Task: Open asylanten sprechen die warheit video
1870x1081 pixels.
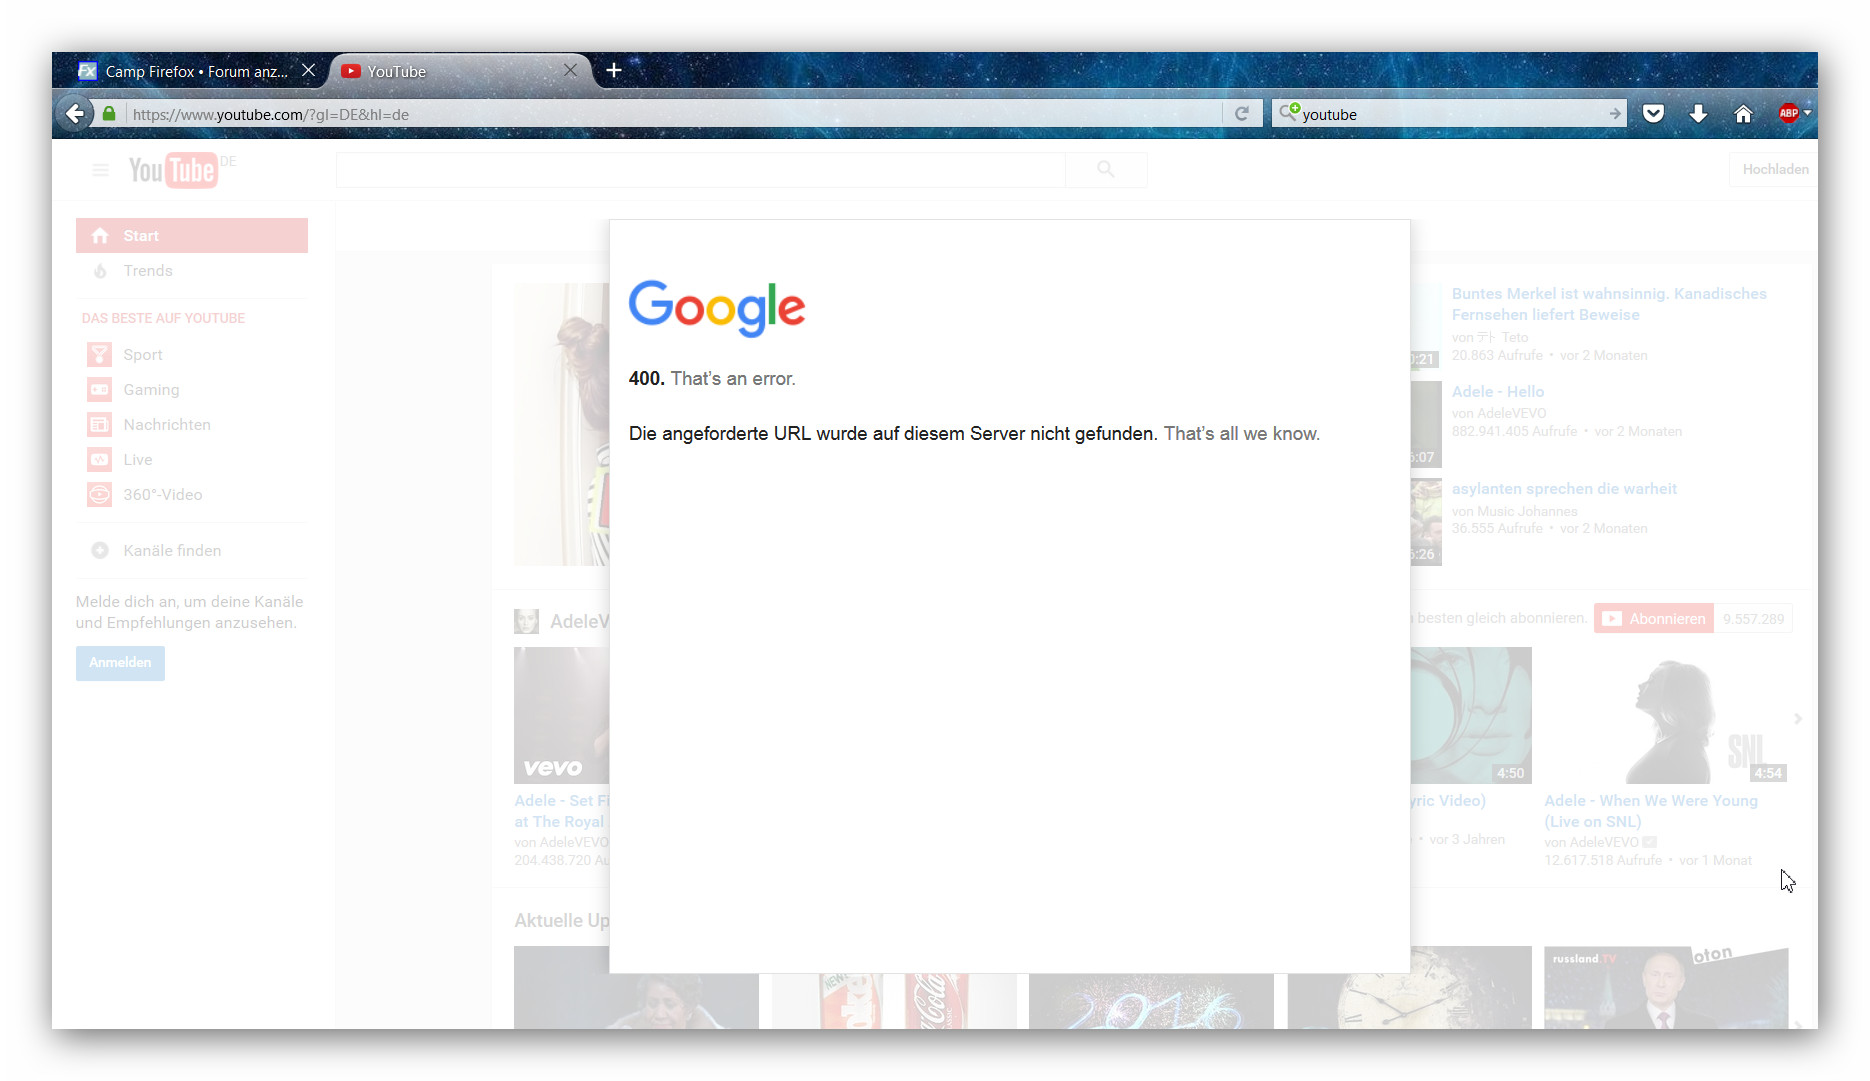Action: [x=1564, y=488]
